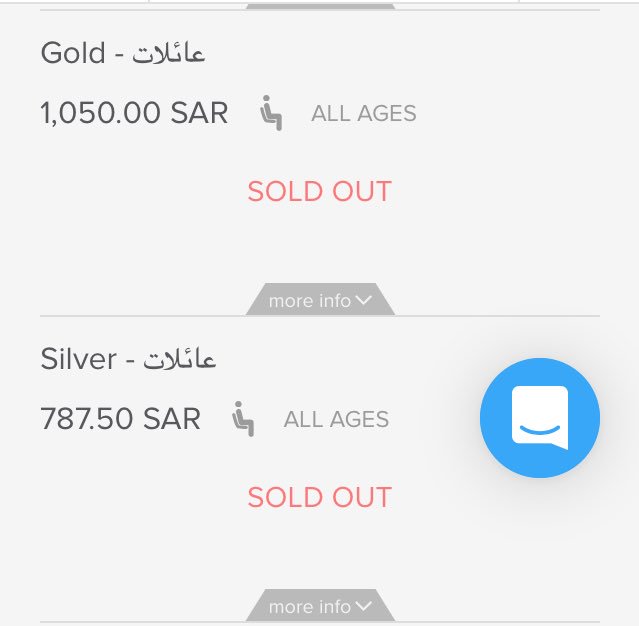Click the 787.50 SAR price
This screenshot has width=639, height=626.
click(x=121, y=419)
